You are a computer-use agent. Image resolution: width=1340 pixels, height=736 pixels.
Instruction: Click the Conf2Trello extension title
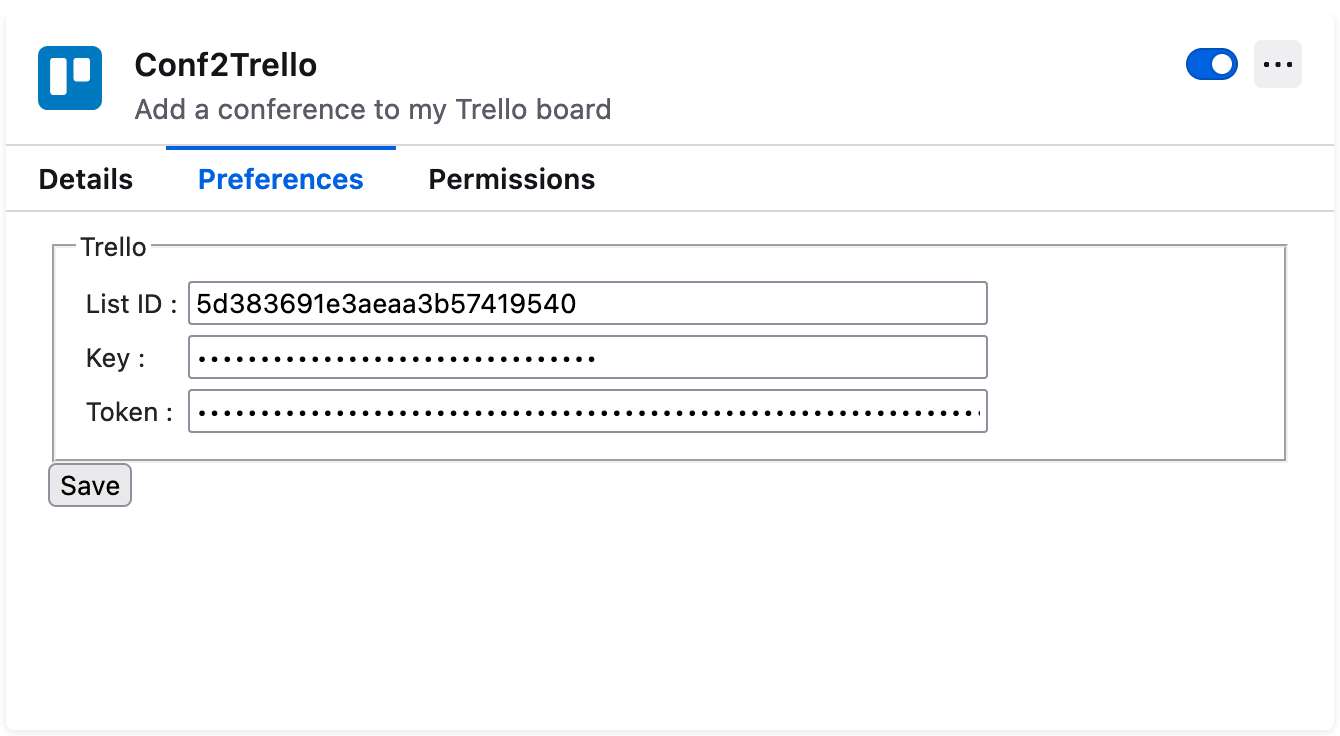(x=226, y=65)
